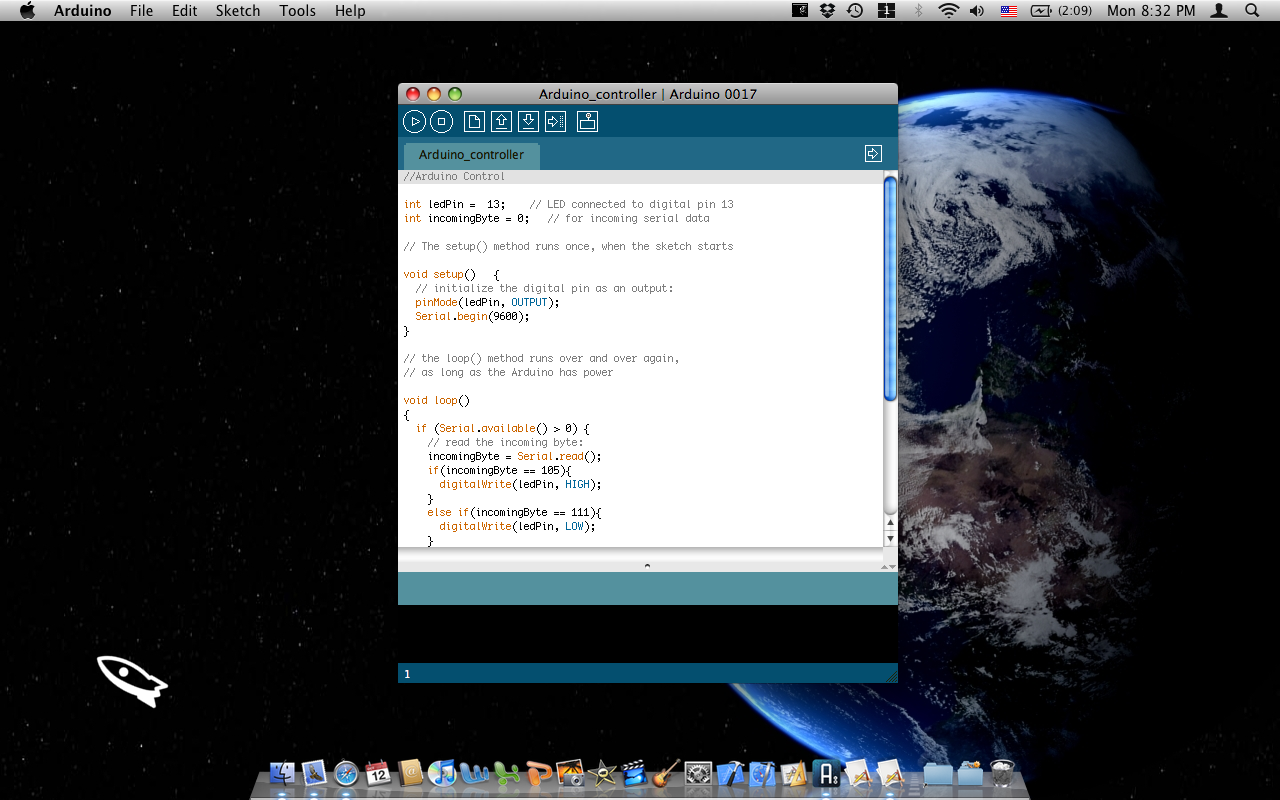Open System Preferences from the Dock

pyautogui.click(x=698, y=773)
